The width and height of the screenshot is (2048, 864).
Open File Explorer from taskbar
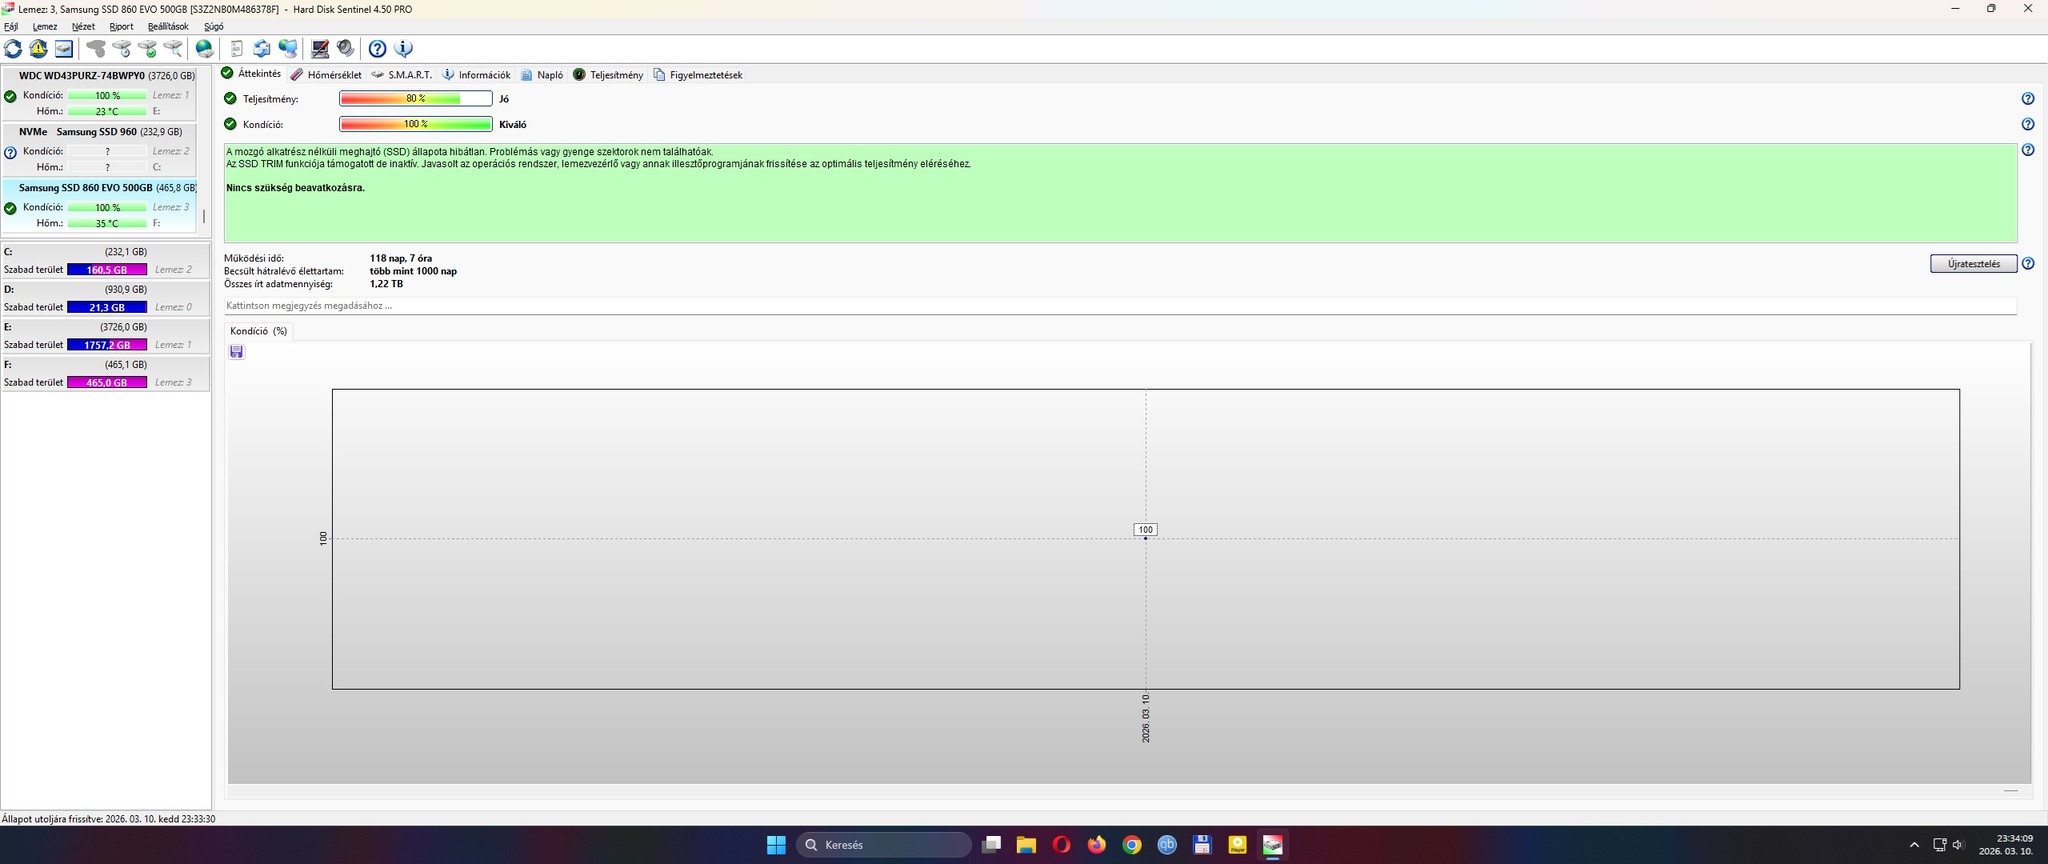click(x=1026, y=845)
